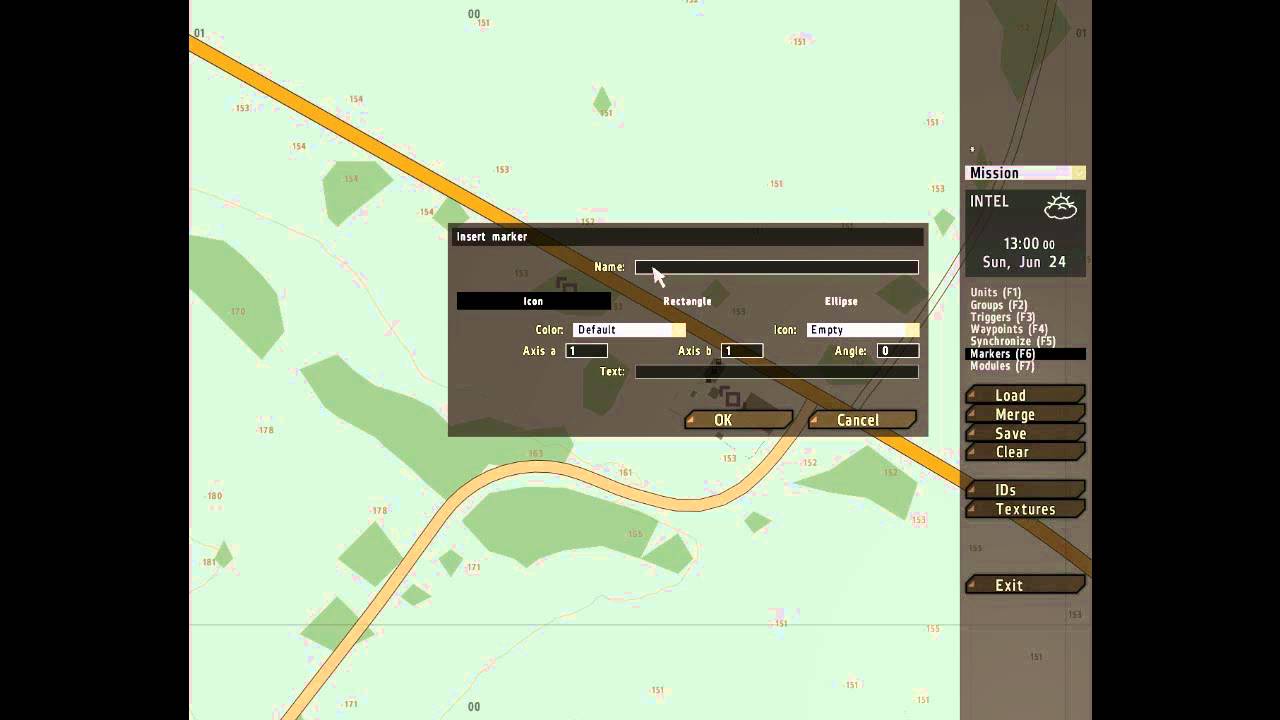Image resolution: width=1280 pixels, height=720 pixels.
Task: Switch to Groups (F2) mode
Action: (x=999, y=305)
